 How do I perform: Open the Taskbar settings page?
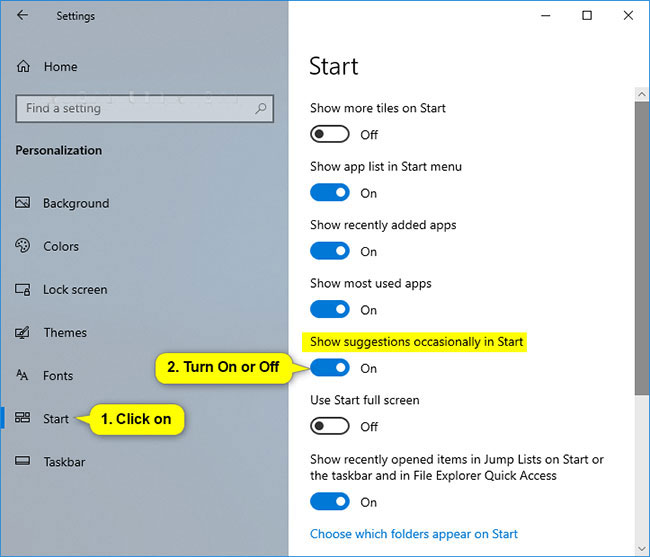point(64,462)
